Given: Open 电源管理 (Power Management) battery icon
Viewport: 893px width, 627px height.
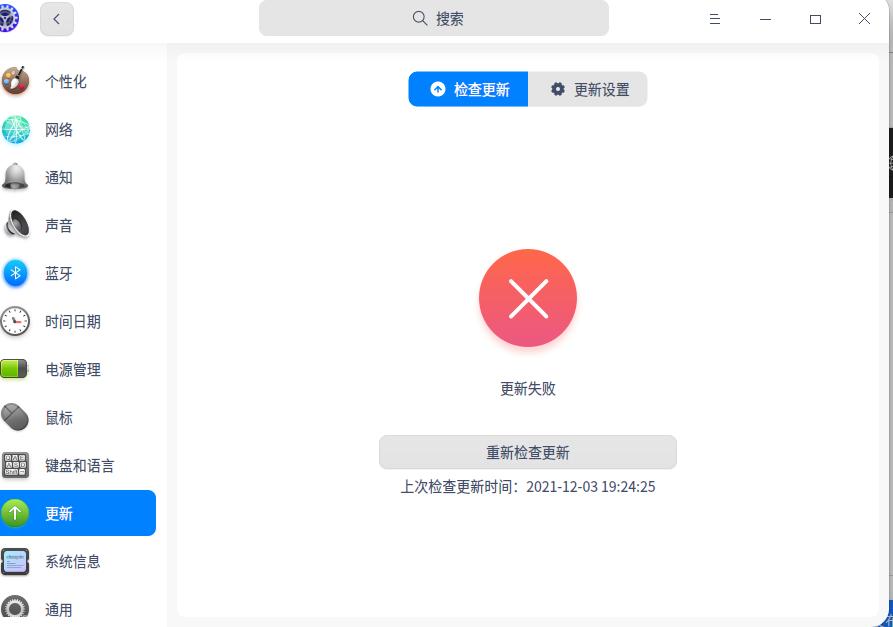Looking at the screenshot, I should (x=16, y=369).
